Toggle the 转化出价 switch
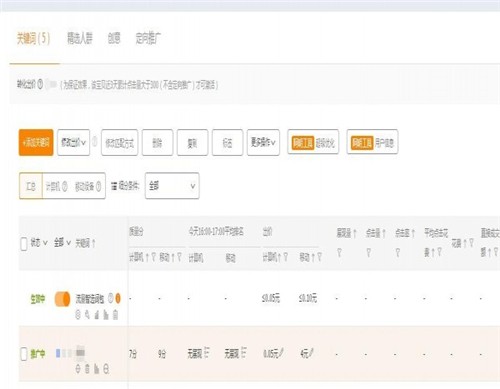500x389 pixels. pyautogui.click(x=52, y=85)
